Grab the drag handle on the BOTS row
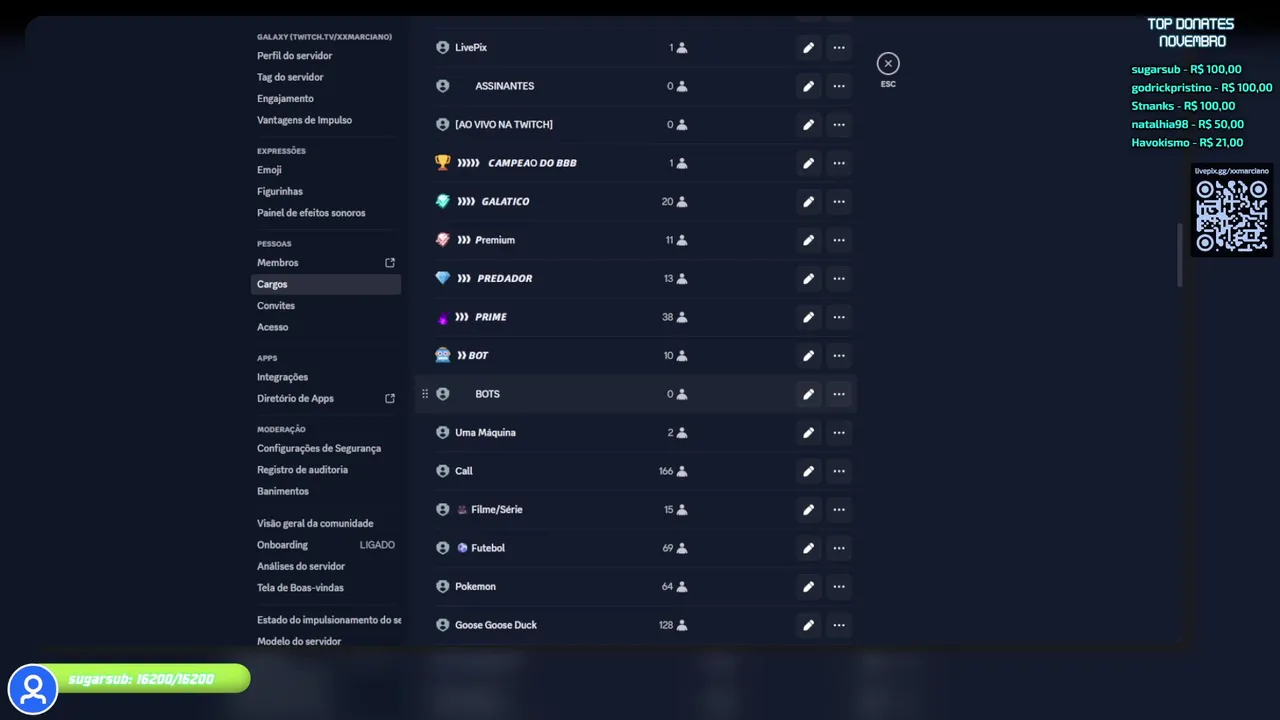This screenshot has width=1280, height=720. (425, 394)
